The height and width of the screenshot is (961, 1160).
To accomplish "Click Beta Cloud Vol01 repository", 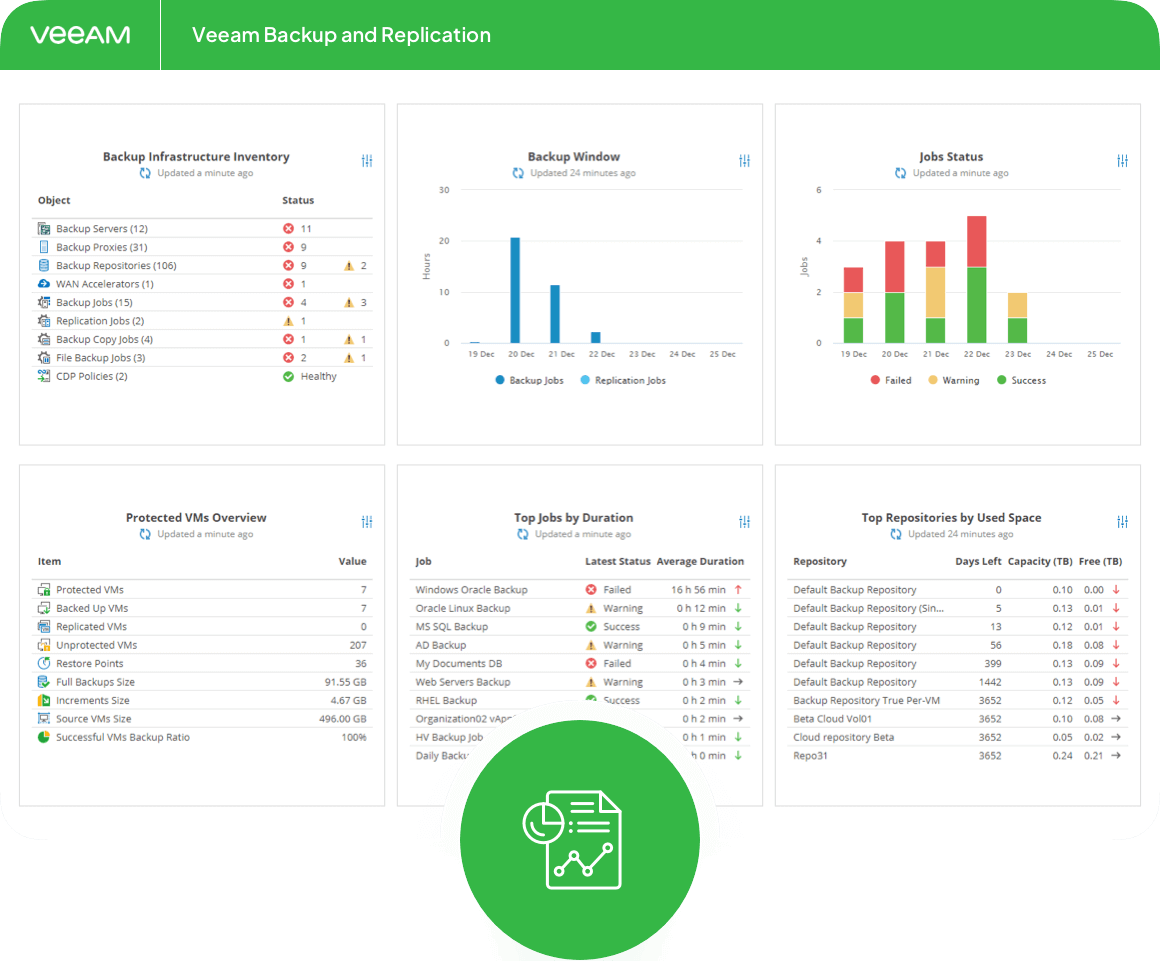I will [x=832, y=719].
